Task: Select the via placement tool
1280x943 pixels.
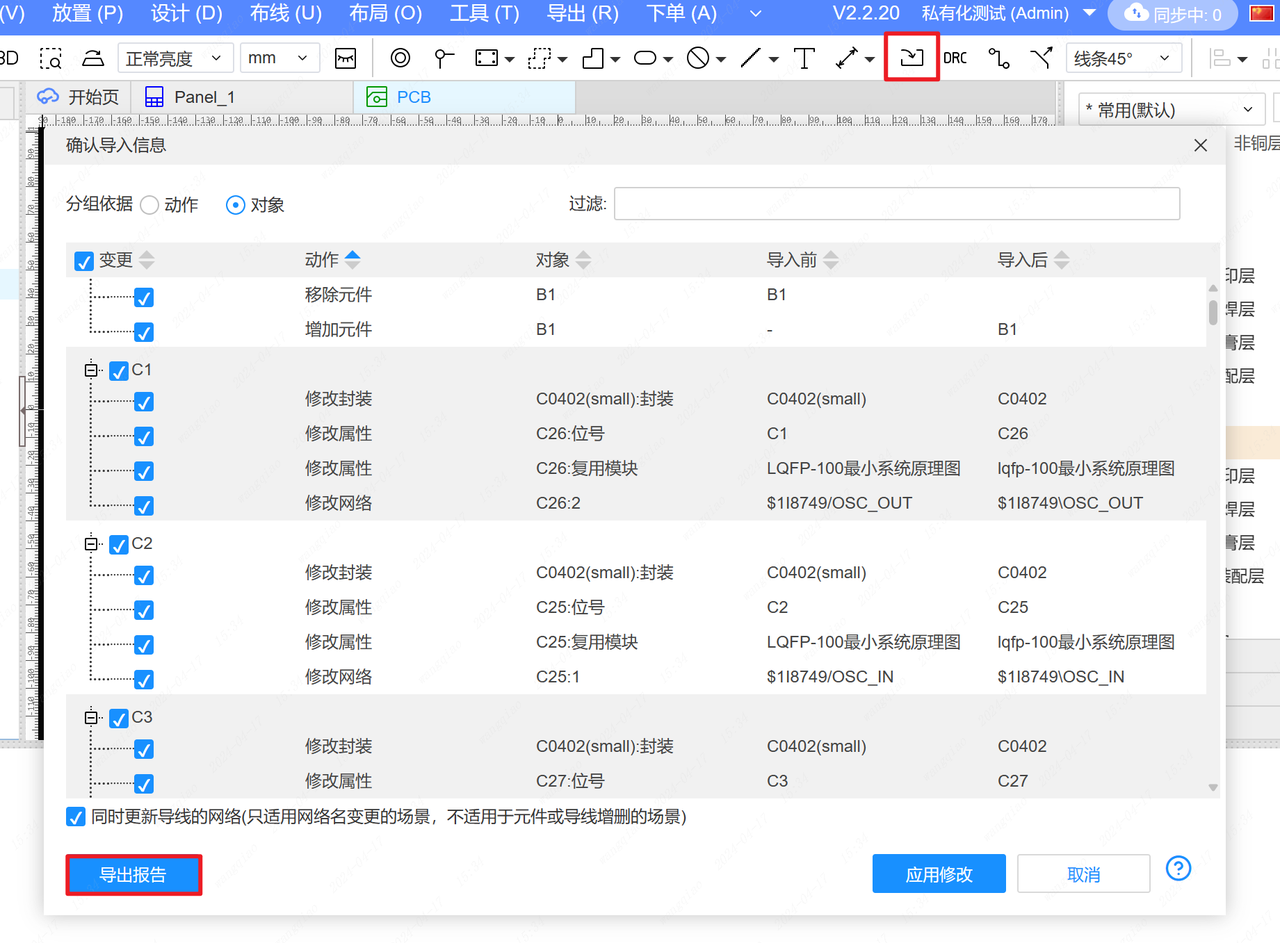Action: pos(400,58)
